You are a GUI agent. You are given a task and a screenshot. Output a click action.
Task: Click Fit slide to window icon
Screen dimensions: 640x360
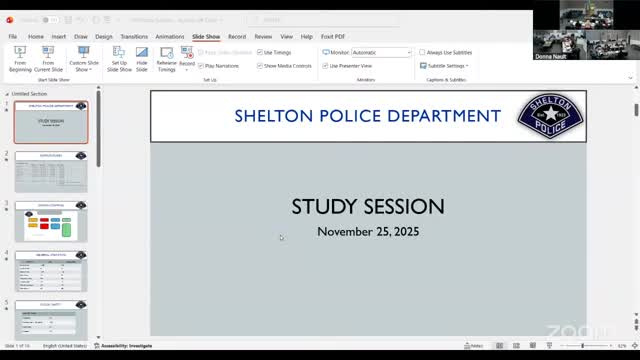point(635,346)
